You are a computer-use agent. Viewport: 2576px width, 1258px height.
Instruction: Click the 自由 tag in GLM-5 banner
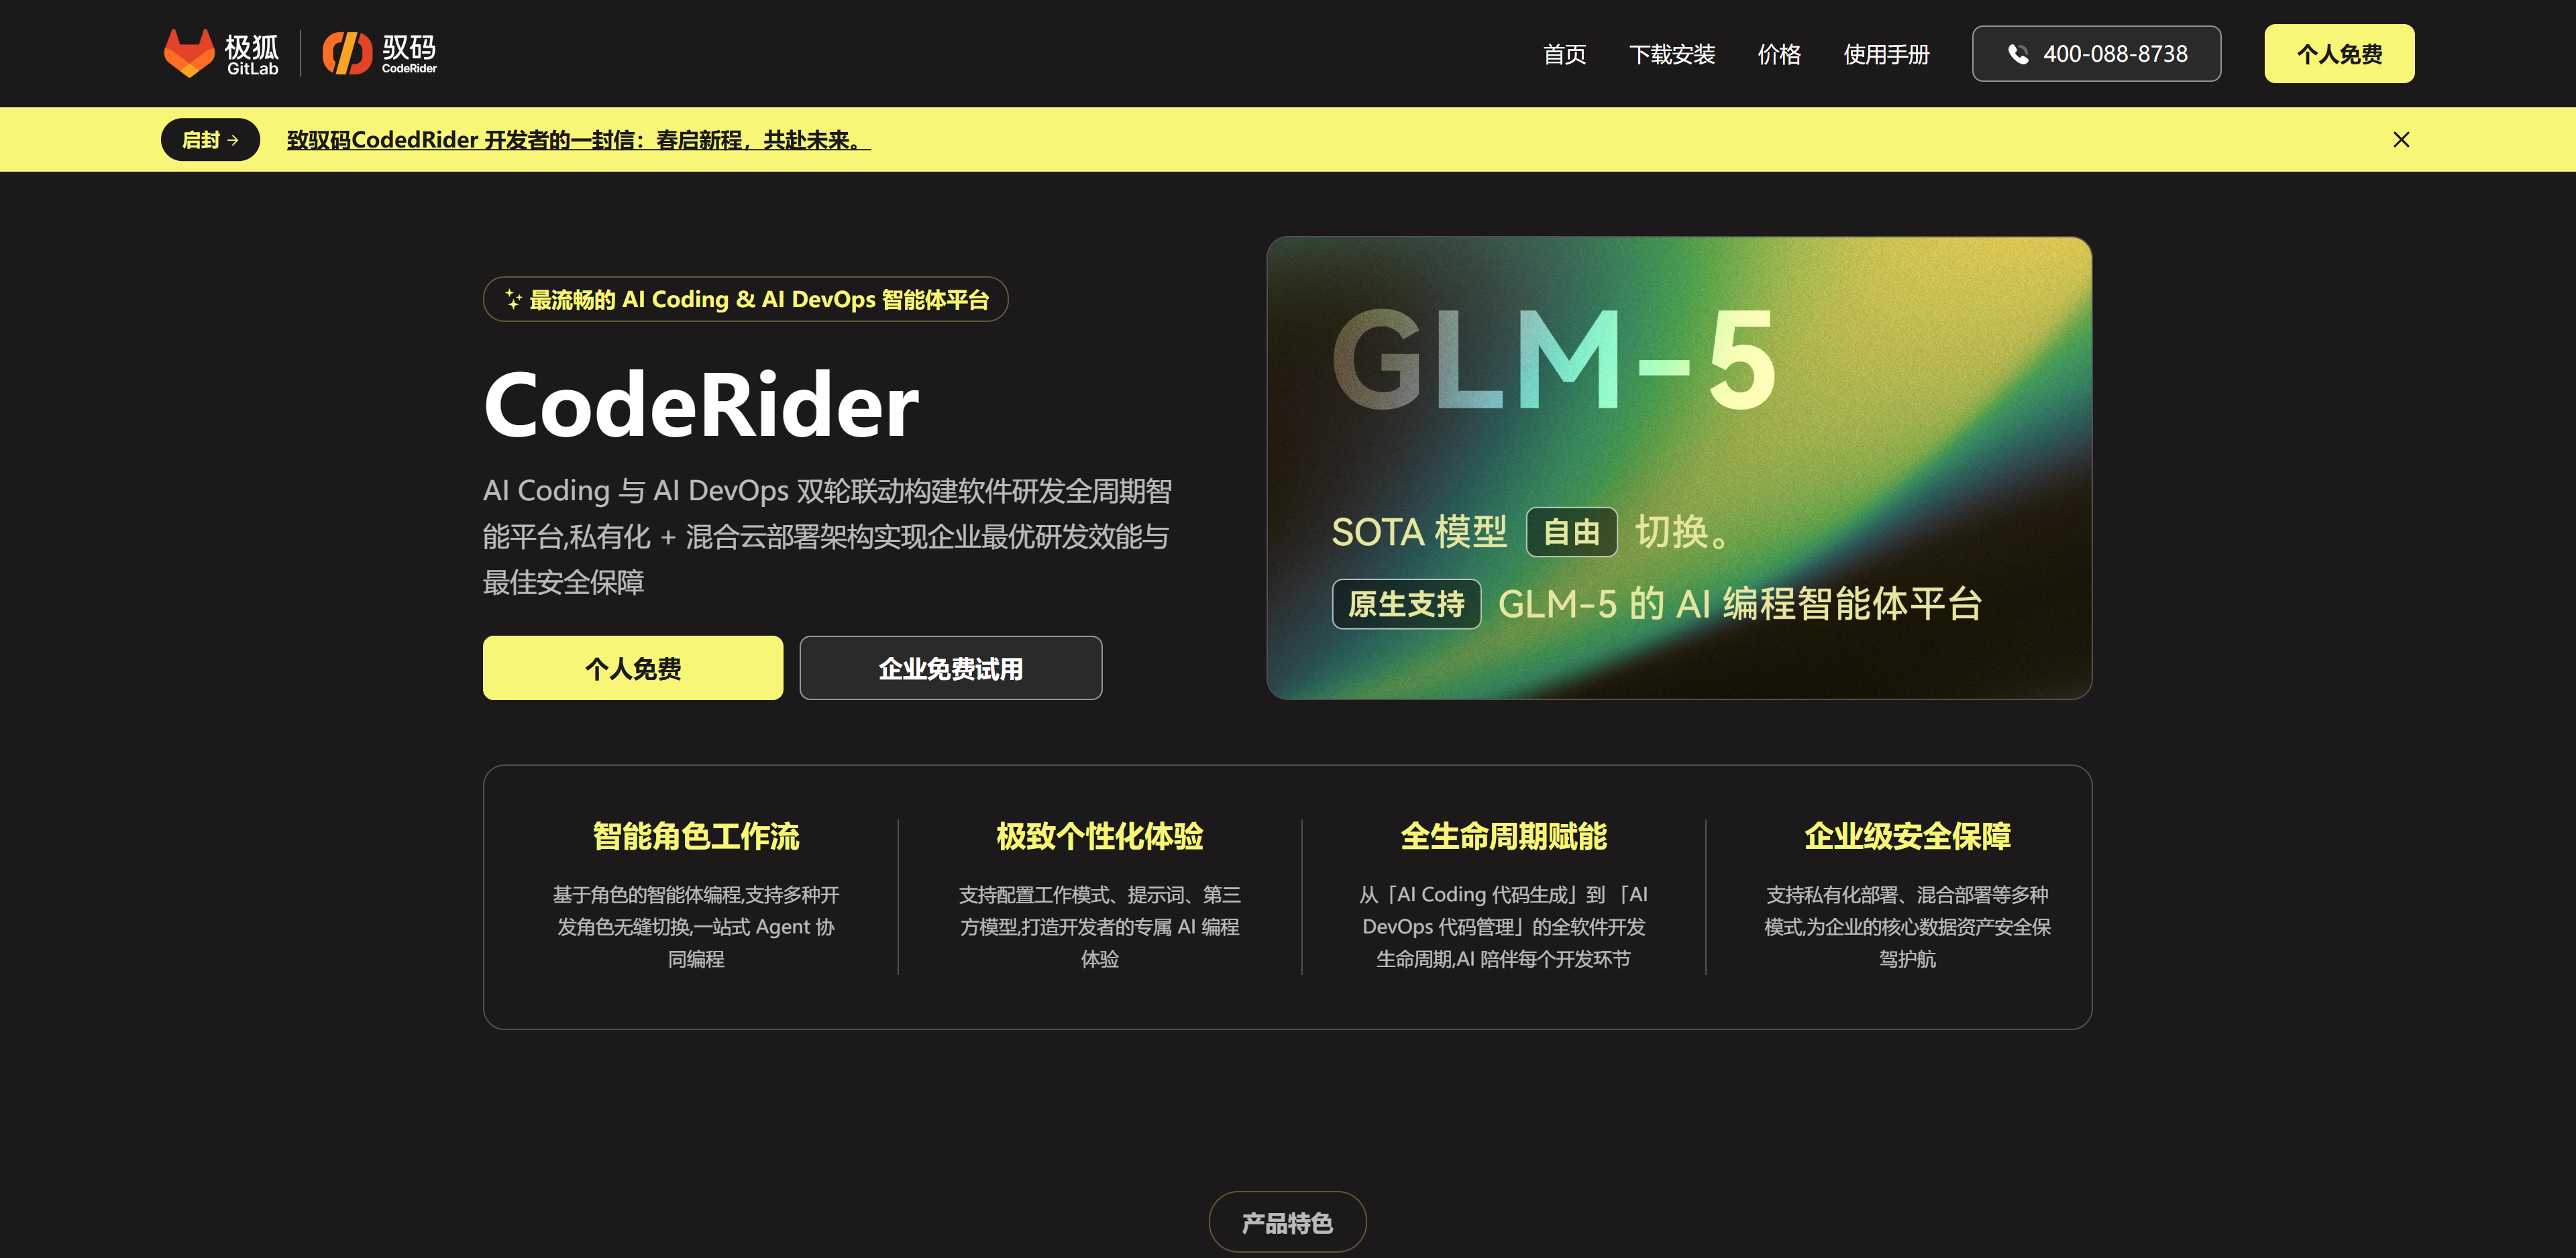(1571, 532)
